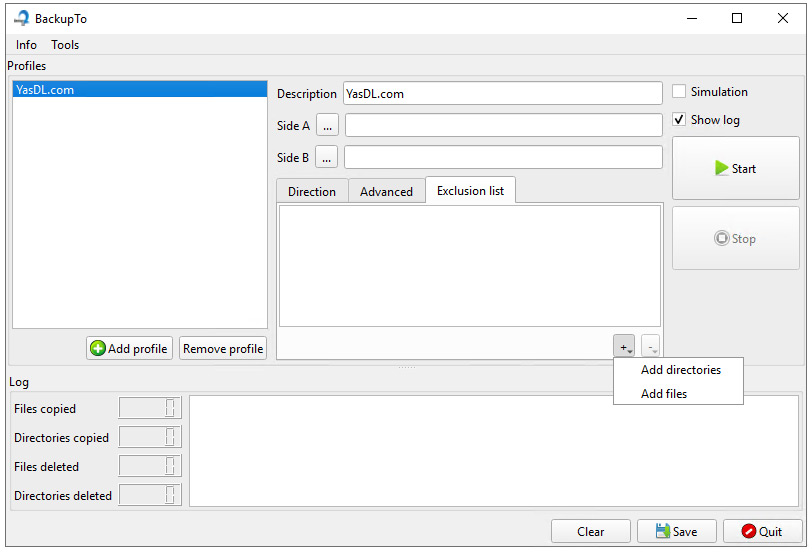Maximize the BackupTo window
The height and width of the screenshot is (554, 812).
point(737,19)
